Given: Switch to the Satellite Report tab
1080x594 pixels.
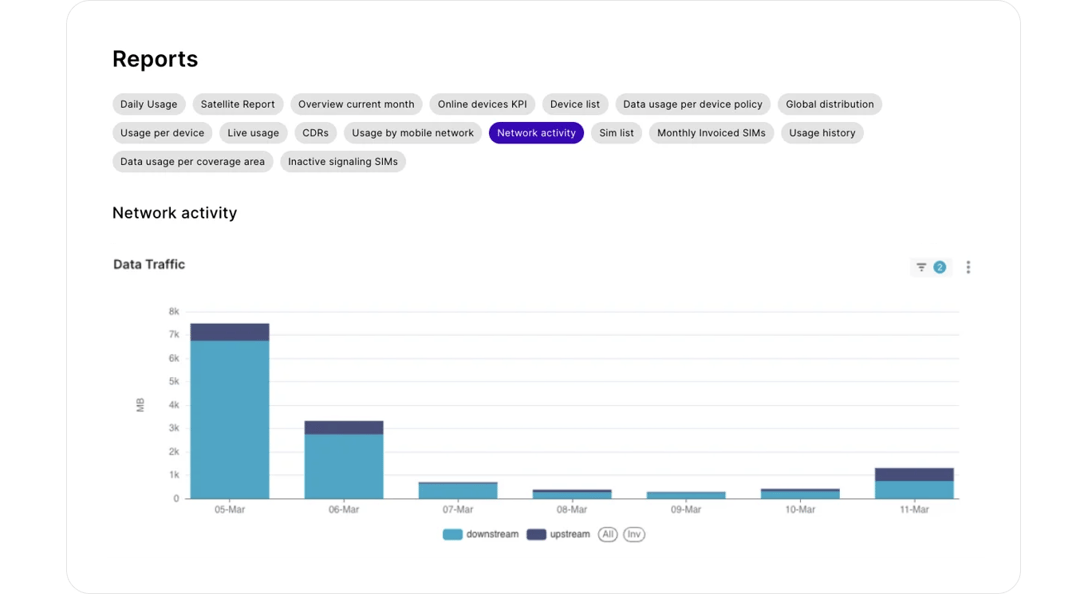Looking at the screenshot, I should tap(238, 104).
